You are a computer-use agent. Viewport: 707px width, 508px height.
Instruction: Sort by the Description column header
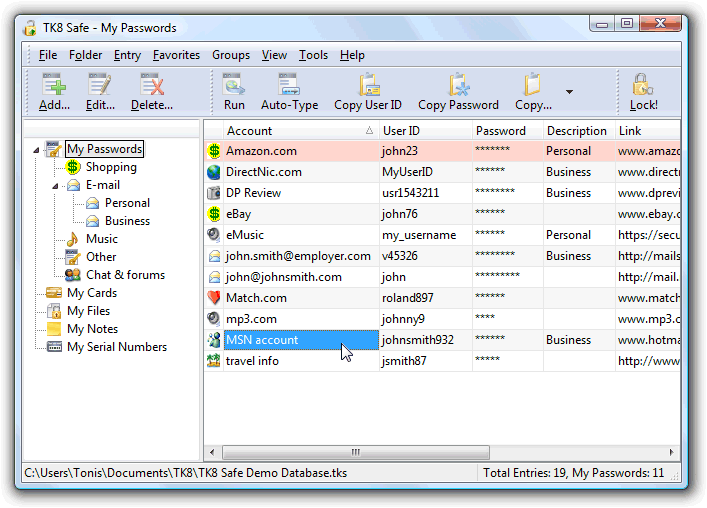pos(579,131)
